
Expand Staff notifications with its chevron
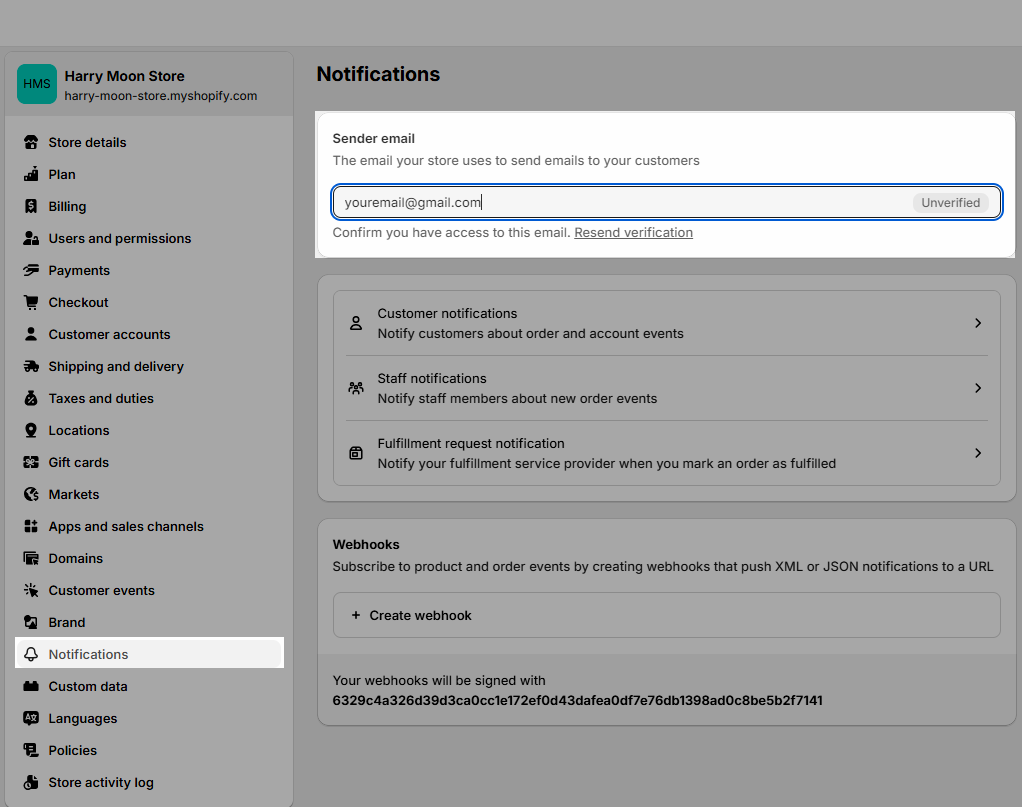[978, 388]
